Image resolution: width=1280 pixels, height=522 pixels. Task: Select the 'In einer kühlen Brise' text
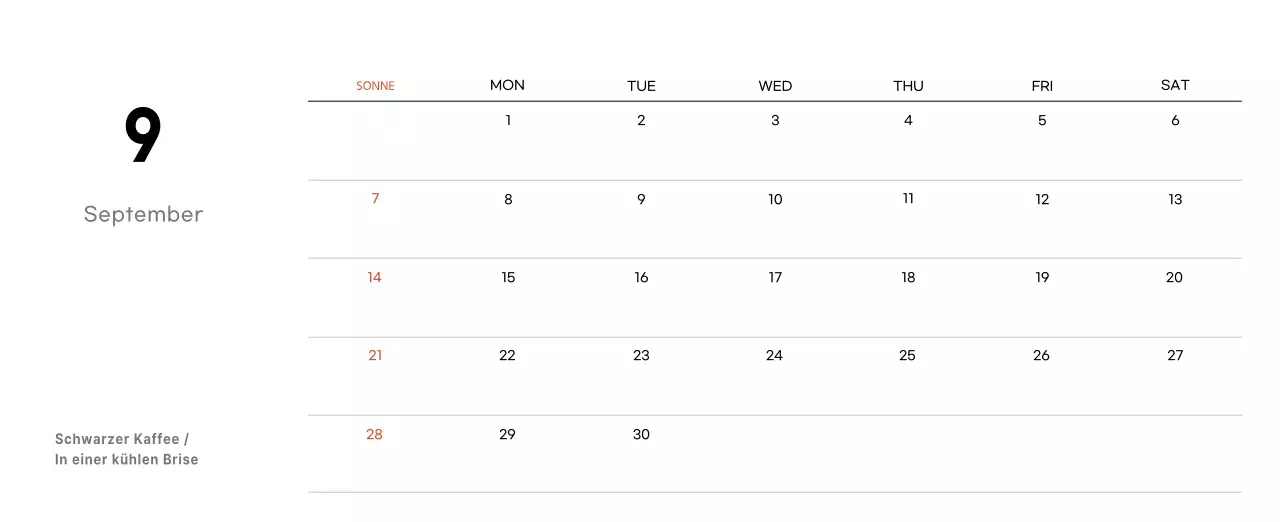click(127, 460)
